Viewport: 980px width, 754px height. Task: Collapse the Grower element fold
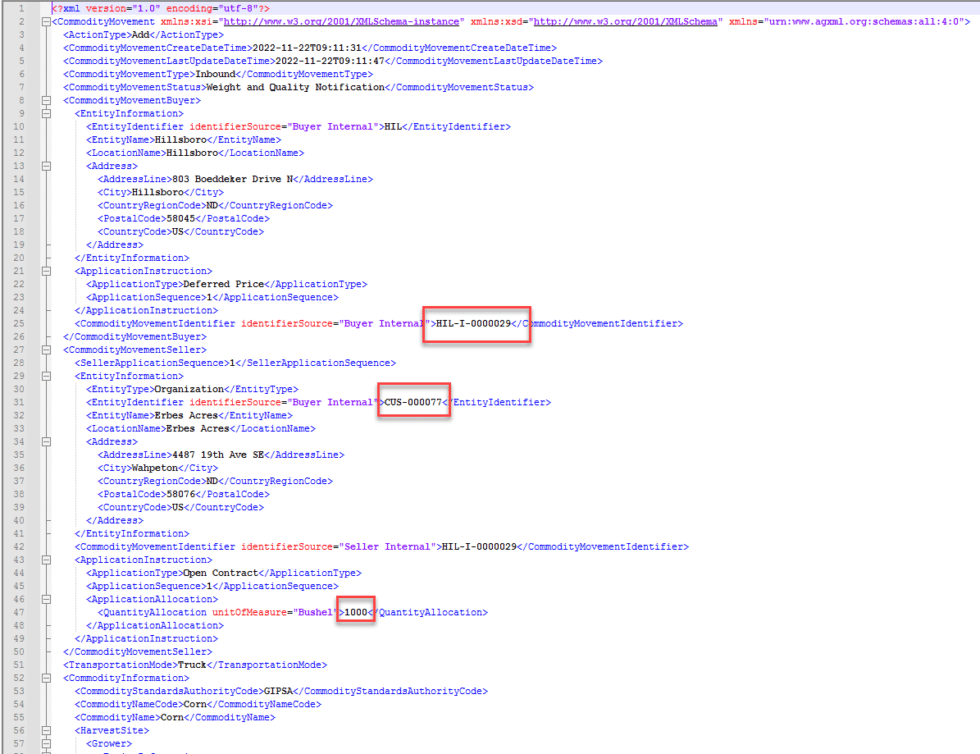45,743
